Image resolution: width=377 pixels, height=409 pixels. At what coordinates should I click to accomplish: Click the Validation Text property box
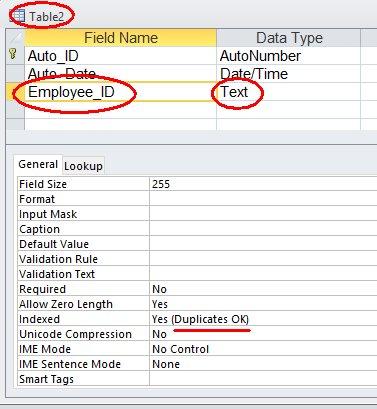point(263,274)
